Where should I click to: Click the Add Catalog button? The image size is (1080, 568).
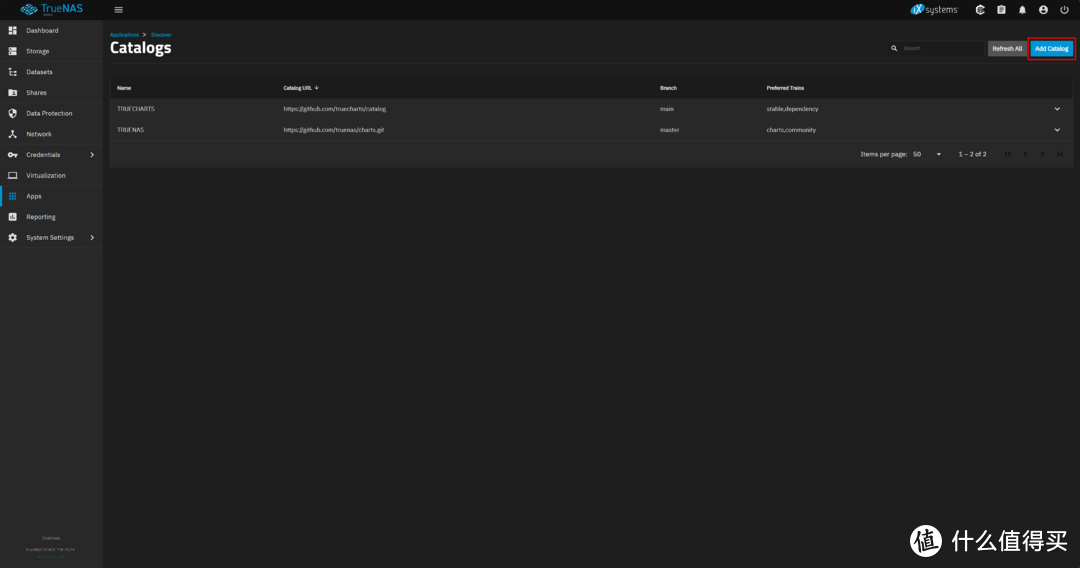1051,48
